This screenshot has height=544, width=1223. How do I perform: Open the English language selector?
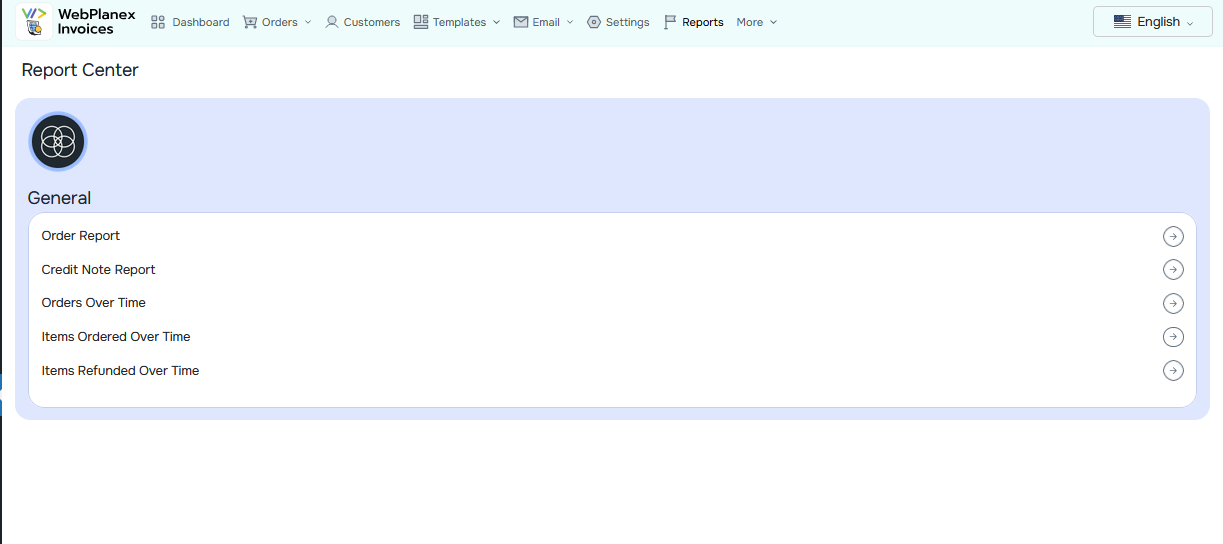point(1152,22)
